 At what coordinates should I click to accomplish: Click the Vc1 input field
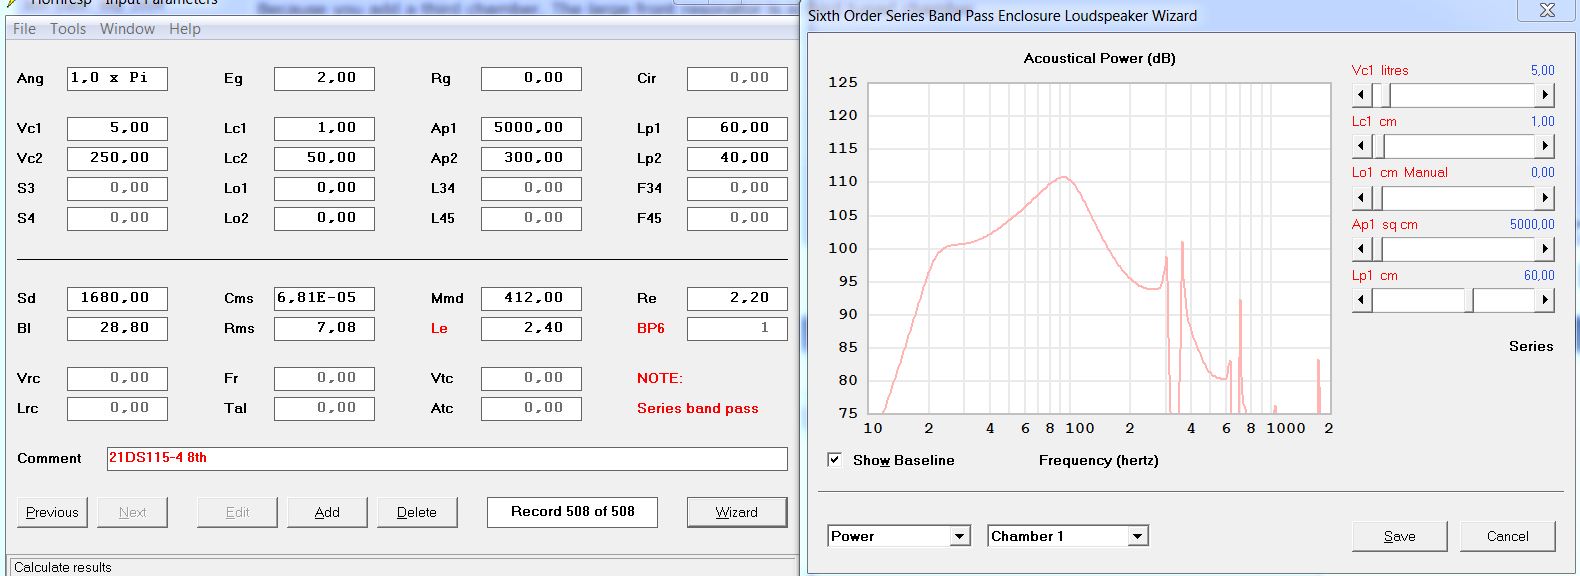coord(117,128)
